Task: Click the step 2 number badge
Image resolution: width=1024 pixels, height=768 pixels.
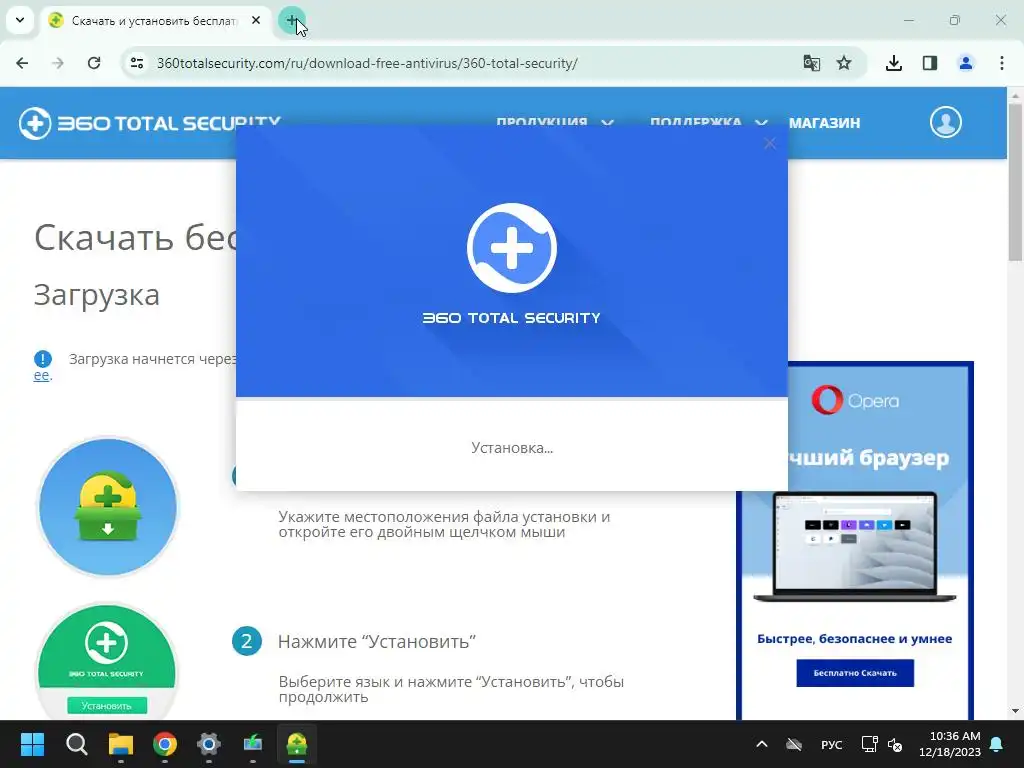Action: click(247, 641)
